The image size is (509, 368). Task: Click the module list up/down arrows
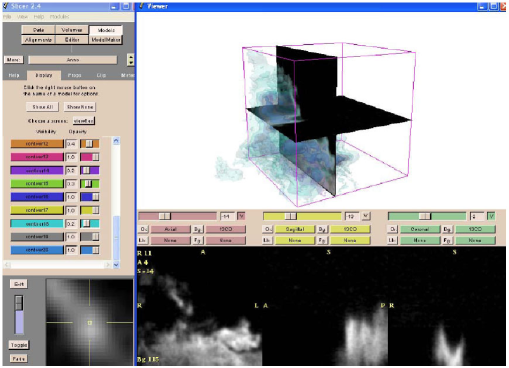tap(131, 60)
